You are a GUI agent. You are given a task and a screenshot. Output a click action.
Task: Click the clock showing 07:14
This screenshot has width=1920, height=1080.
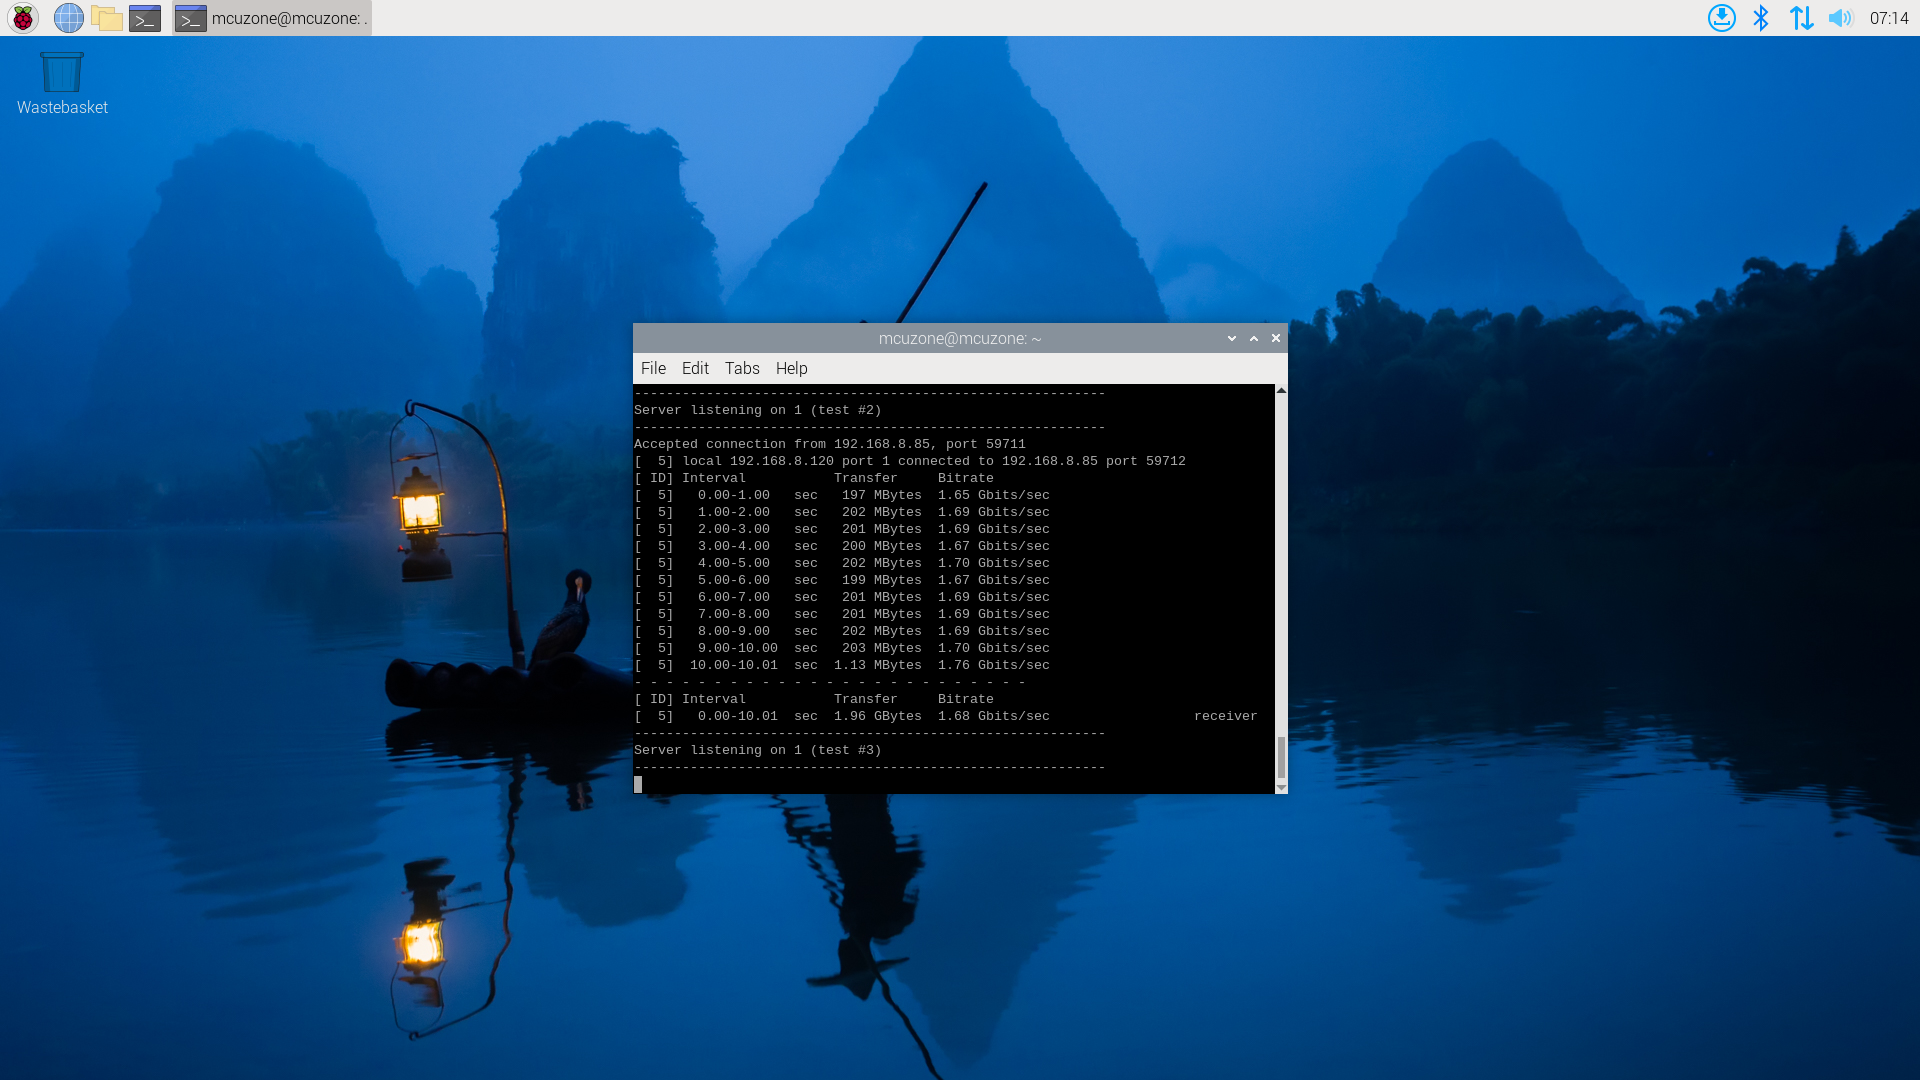click(1889, 18)
